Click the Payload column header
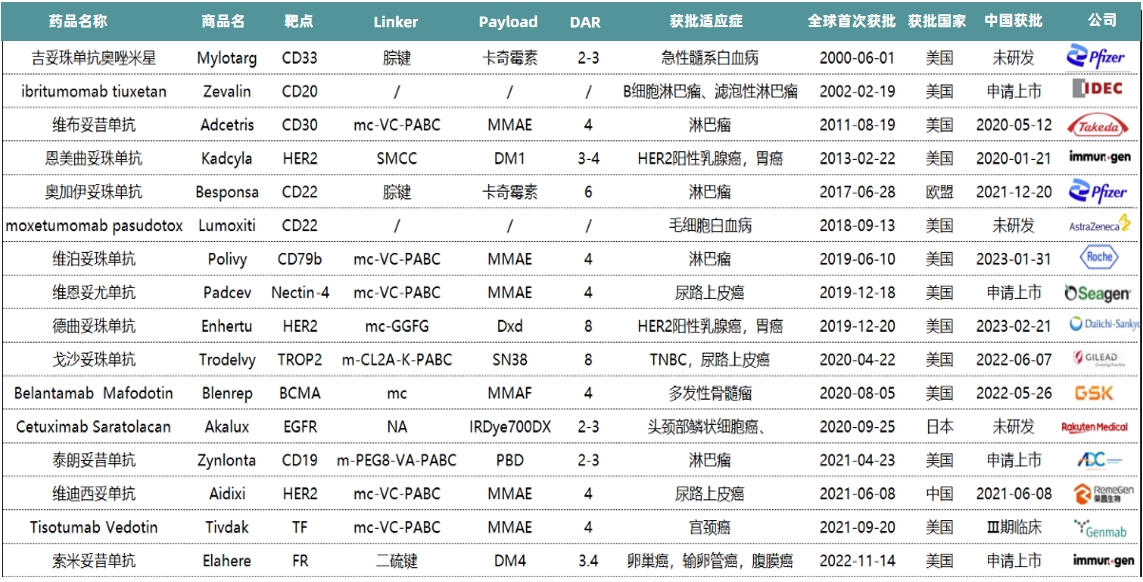The height and width of the screenshot is (582, 1143). [508, 21]
